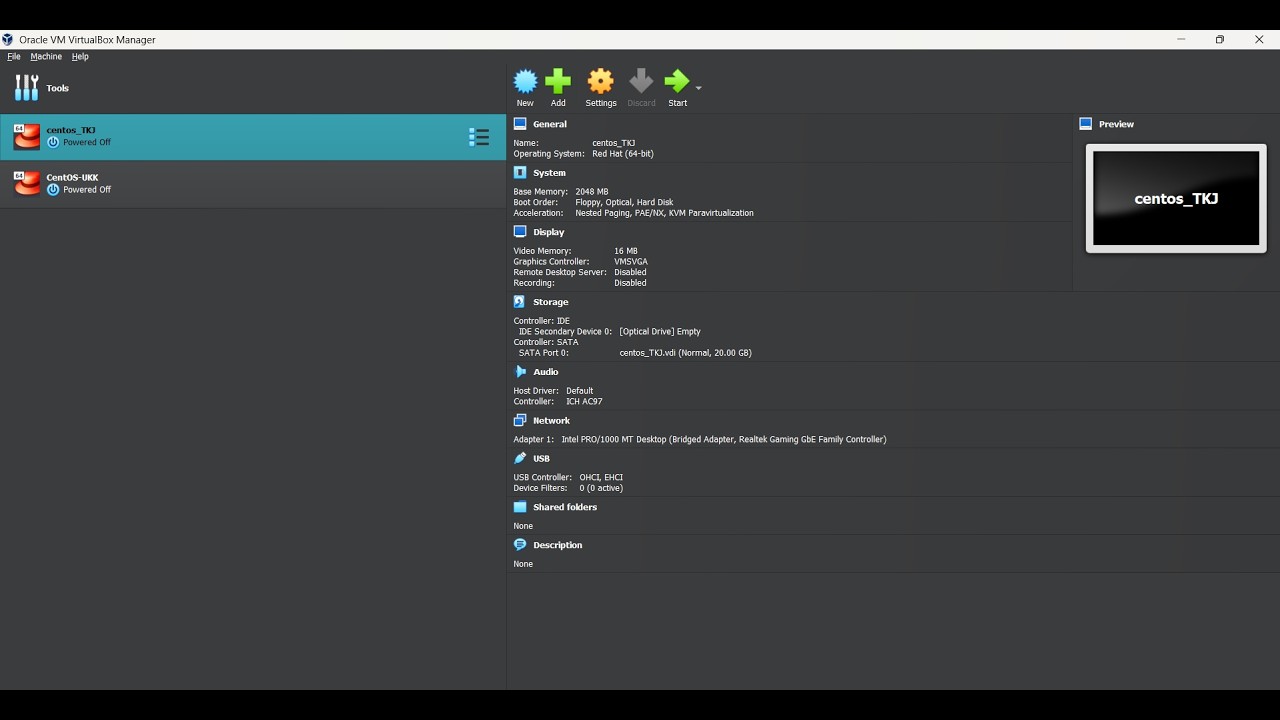The height and width of the screenshot is (720, 1280).
Task: Click the Storage disk icon
Action: pyautogui.click(x=520, y=302)
